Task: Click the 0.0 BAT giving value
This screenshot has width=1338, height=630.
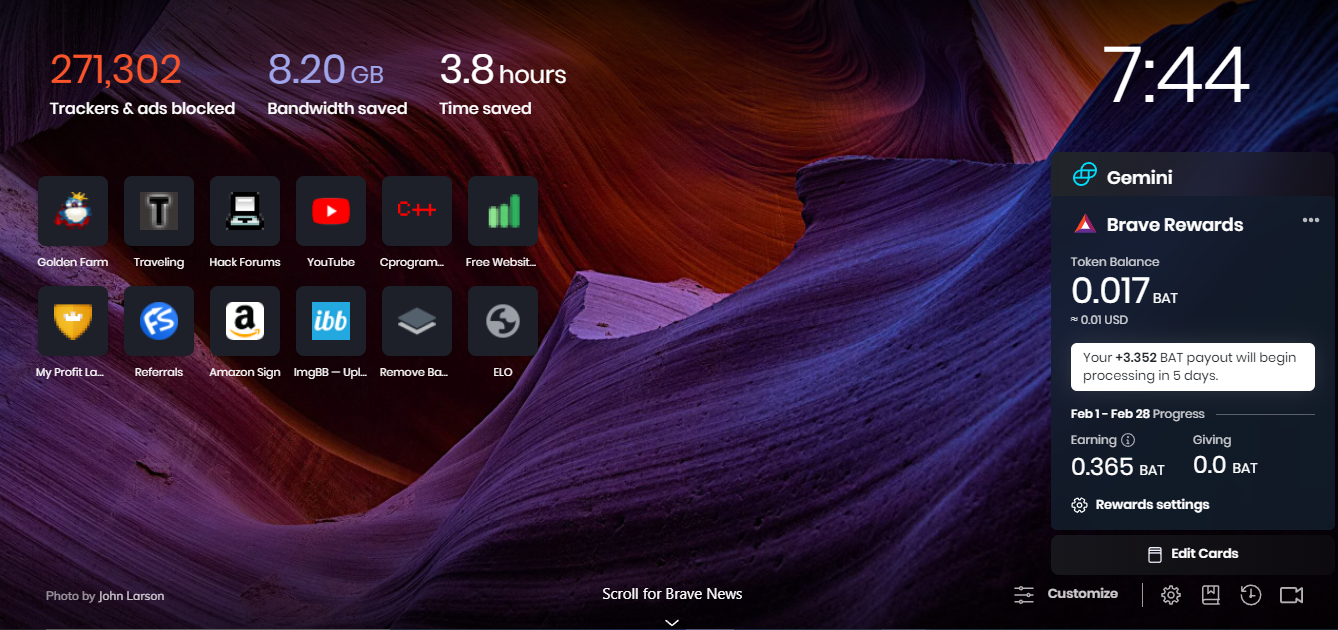Action: tap(1225, 467)
